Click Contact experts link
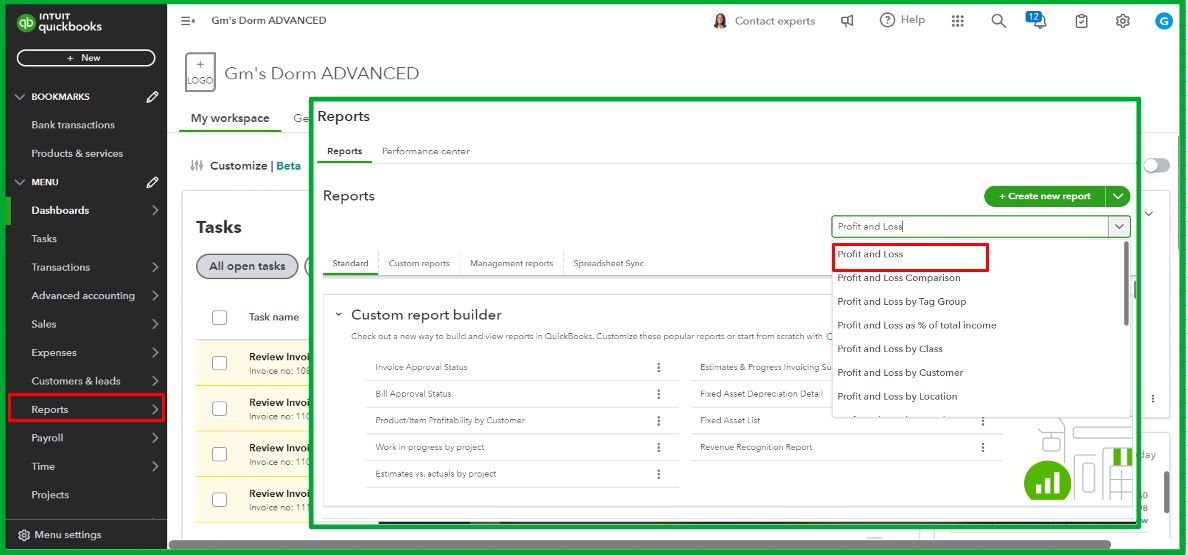Image resolution: width=1188 pixels, height=555 pixels. click(774, 21)
